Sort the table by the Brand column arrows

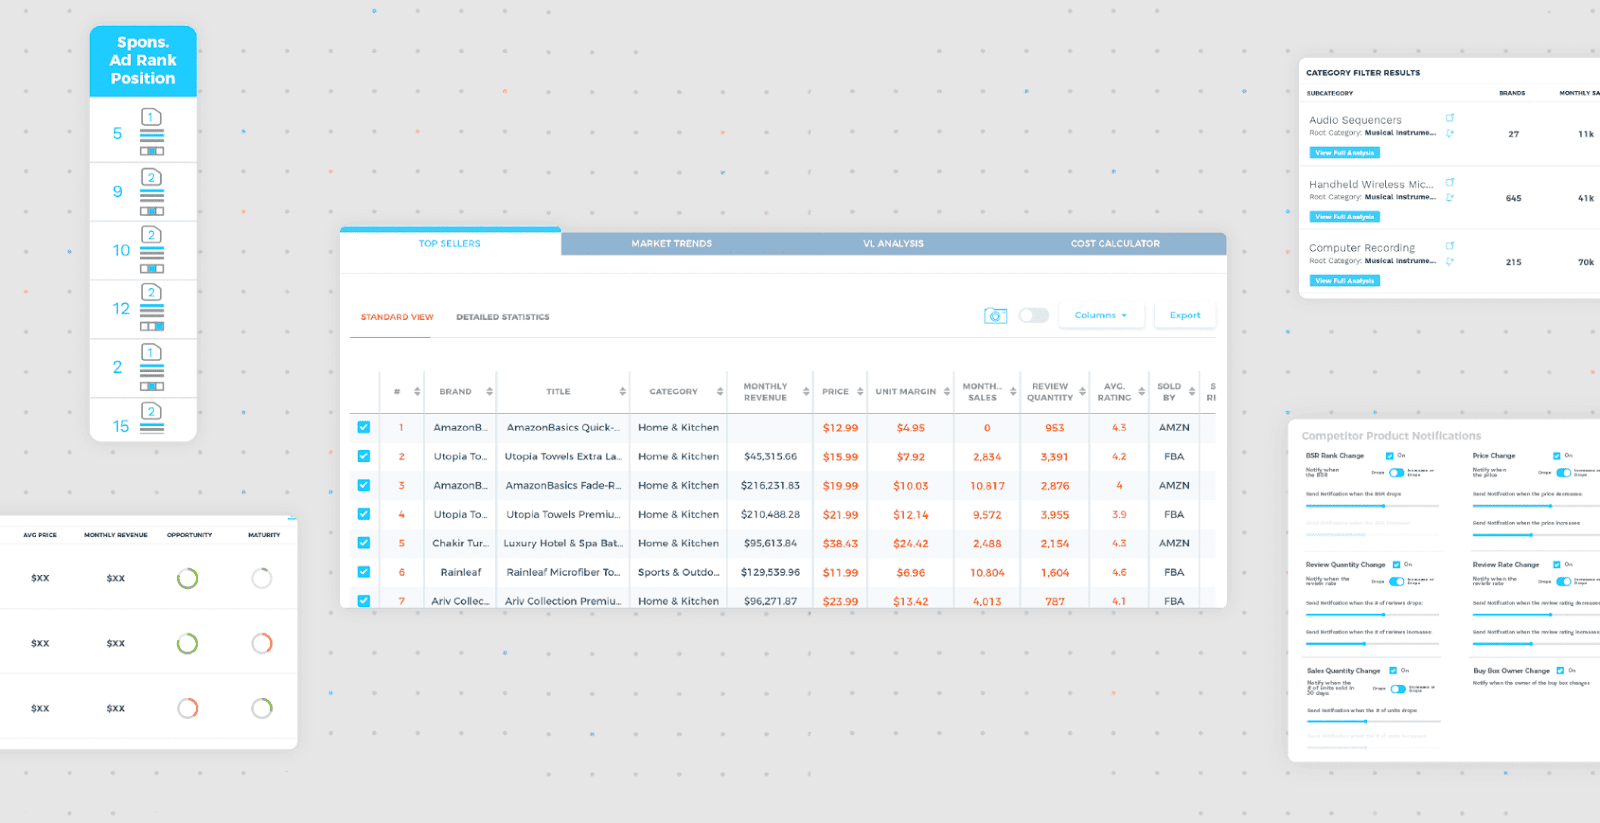[x=489, y=392]
